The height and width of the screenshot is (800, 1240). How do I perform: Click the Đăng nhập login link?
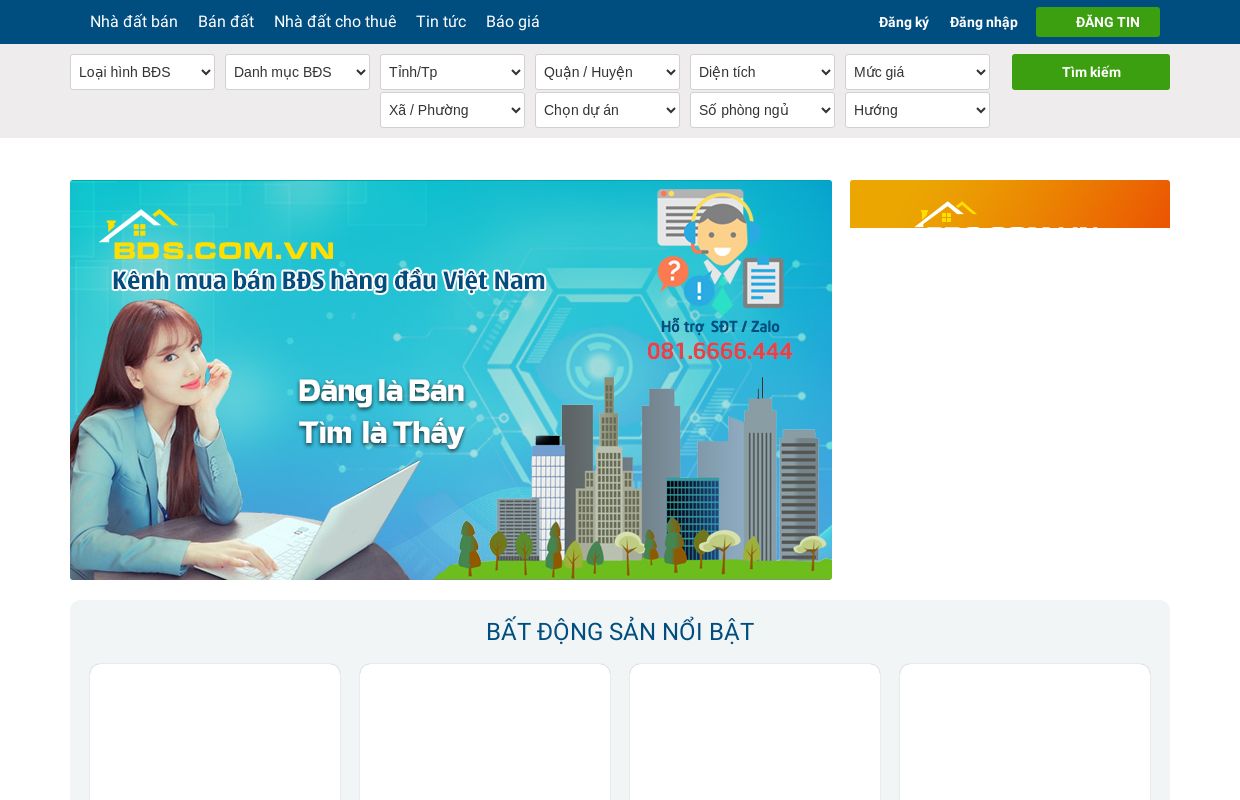coord(983,21)
